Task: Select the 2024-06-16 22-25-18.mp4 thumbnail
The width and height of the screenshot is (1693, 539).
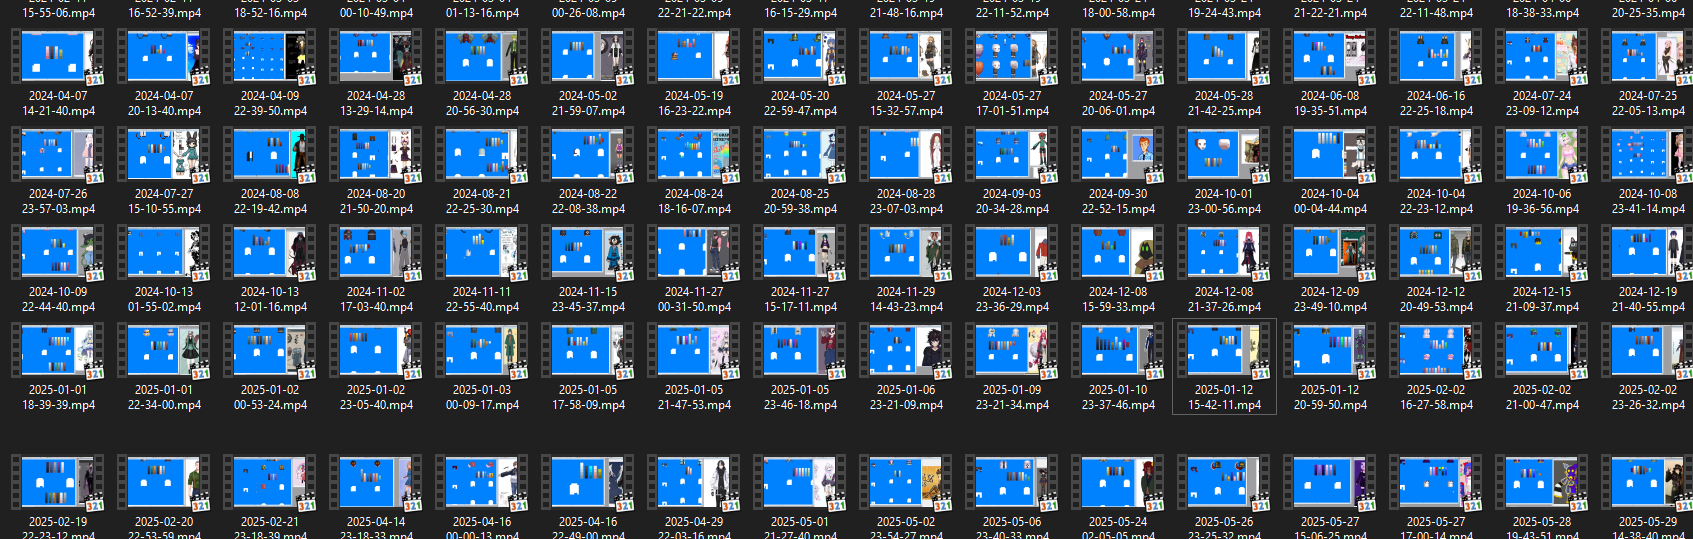Action: tap(1436, 56)
